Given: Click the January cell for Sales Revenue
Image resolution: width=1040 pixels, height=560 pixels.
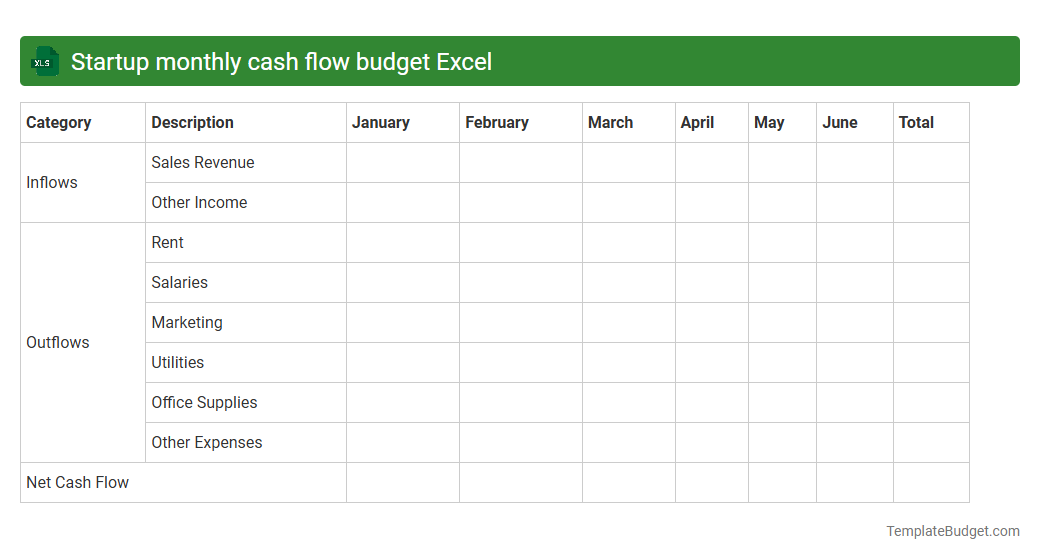Looking at the screenshot, I should click(403, 163).
